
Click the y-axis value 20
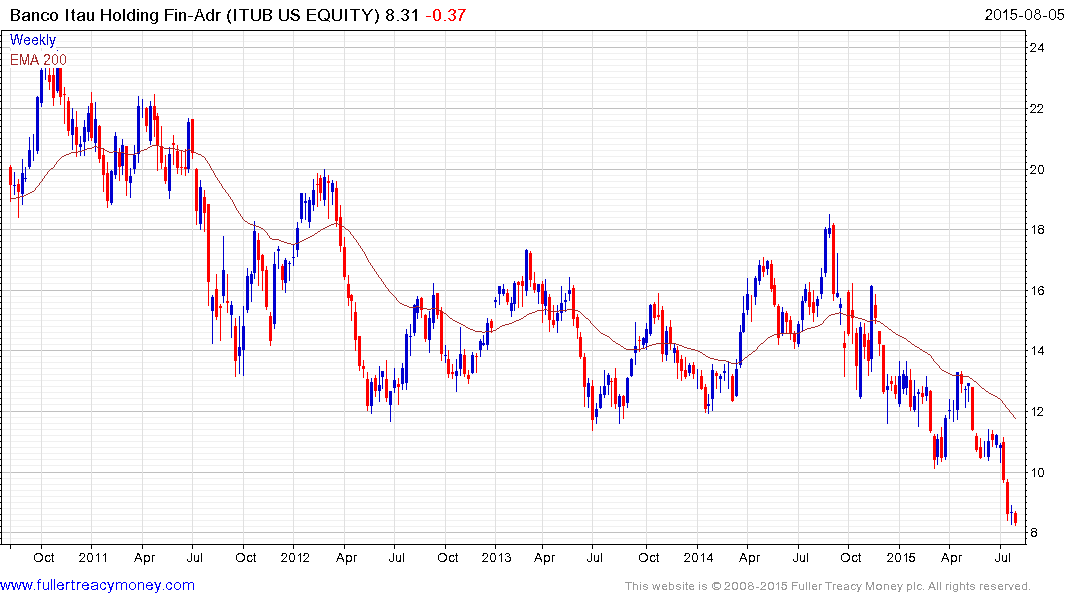click(1037, 169)
